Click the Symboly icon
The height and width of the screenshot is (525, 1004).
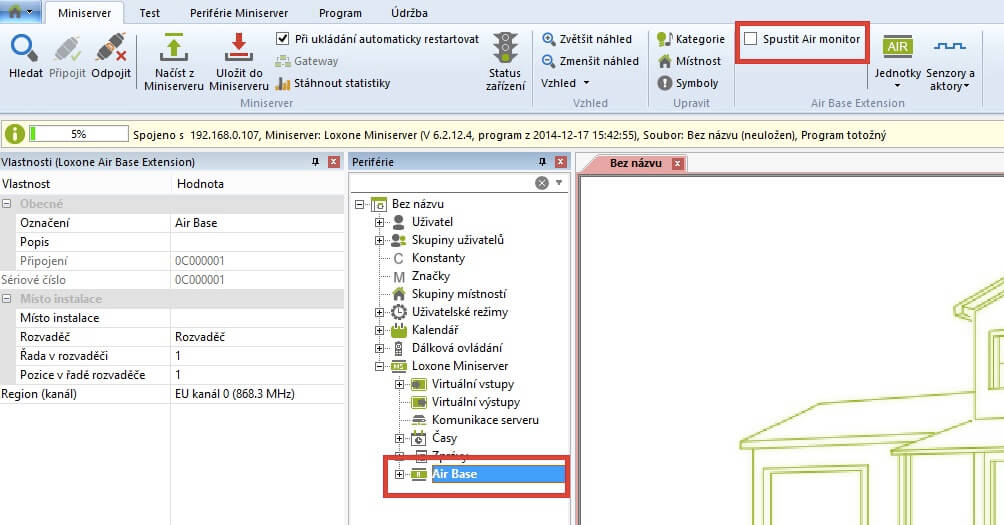click(665, 83)
